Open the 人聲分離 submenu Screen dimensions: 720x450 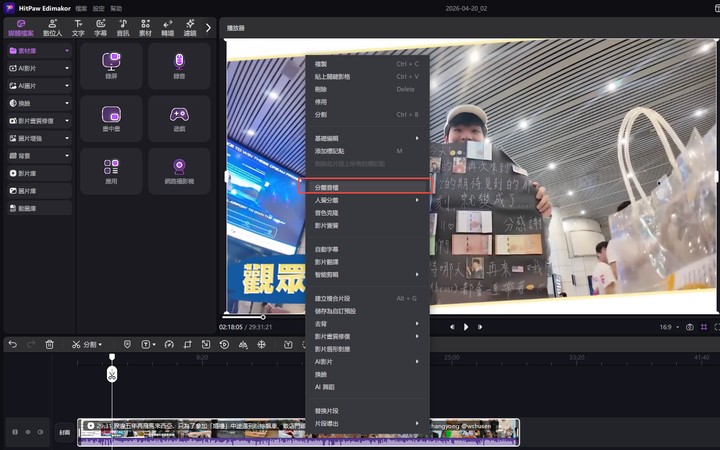367,200
